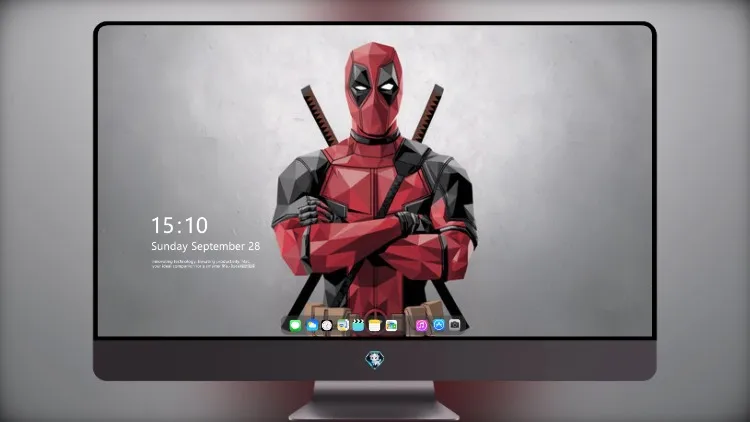Open the photo gallery icon in dock
The height and width of the screenshot is (422, 750).
pos(391,325)
